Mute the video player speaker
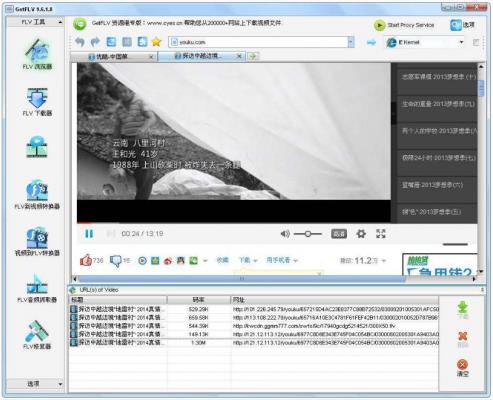The height and width of the screenshot is (400, 493). point(285,234)
